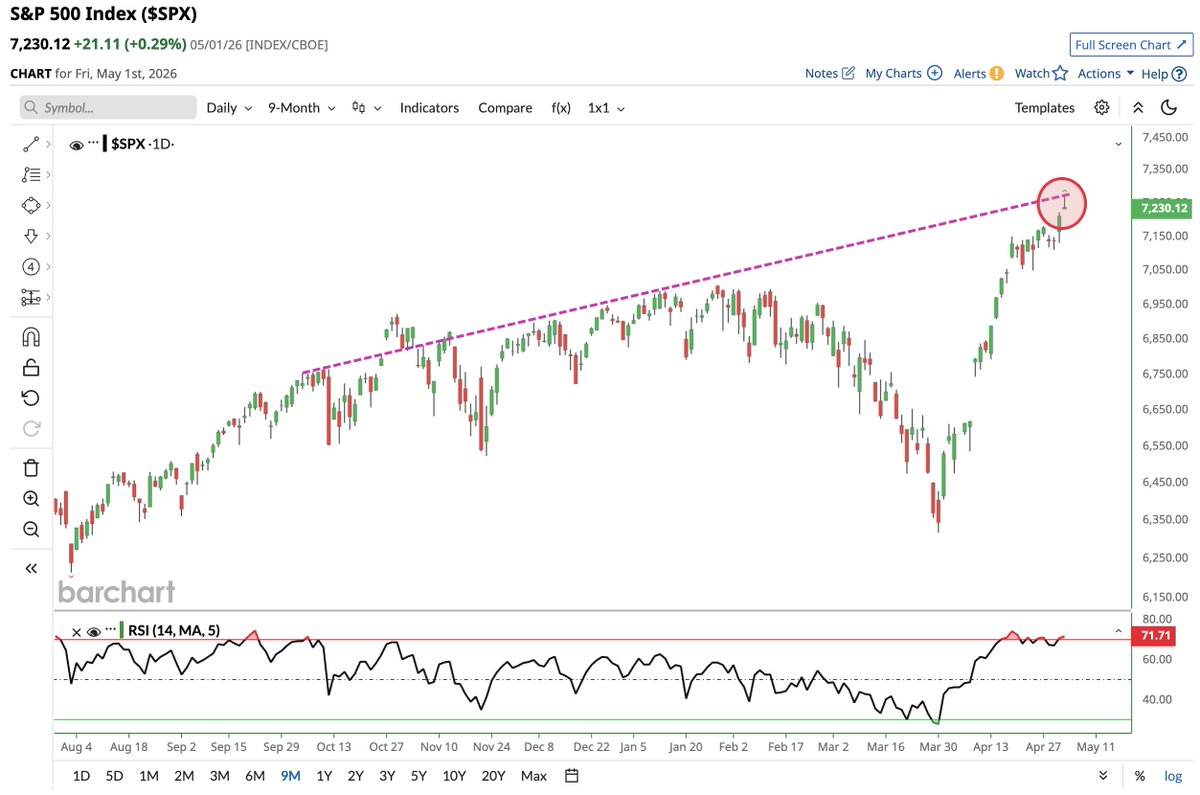Collapse the main chart pane chevron
This screenshot has height=795, width=1200.
pyautogui.click(x=1118, y=145)
